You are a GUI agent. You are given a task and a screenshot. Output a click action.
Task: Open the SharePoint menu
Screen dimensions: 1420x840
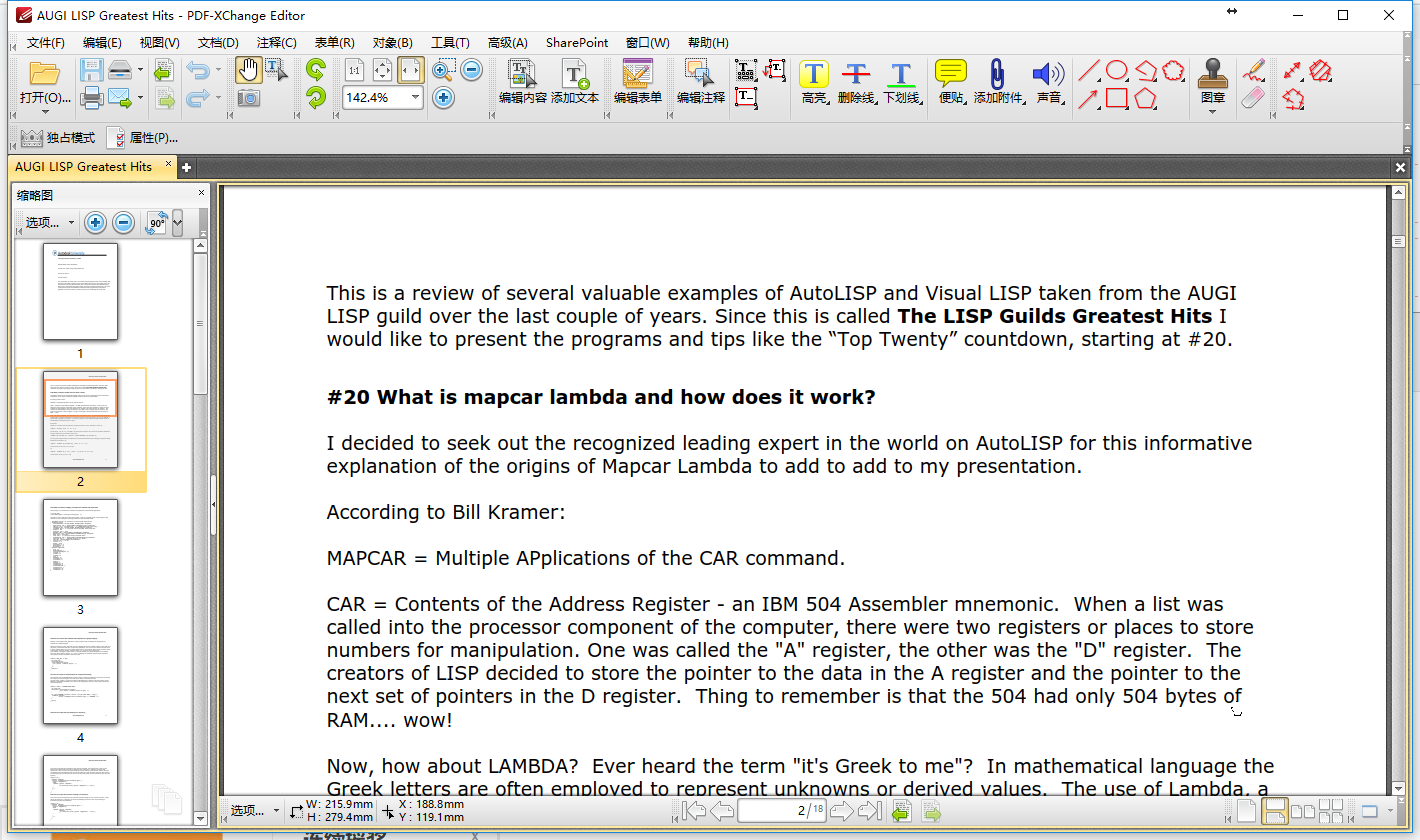pos(577,42)
